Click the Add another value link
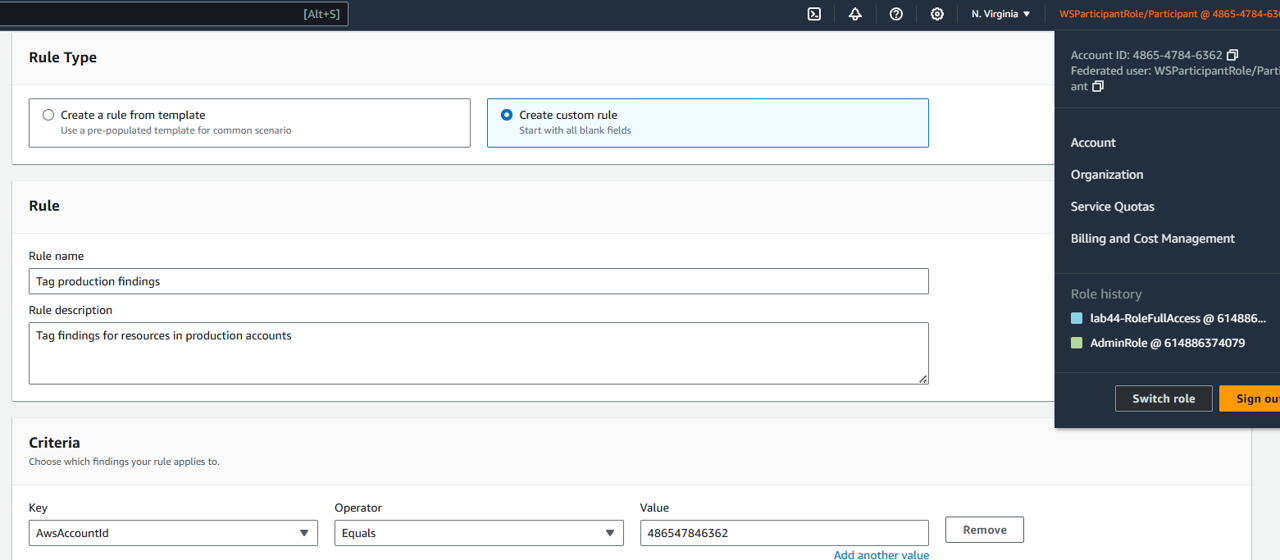 pos(881,554)
